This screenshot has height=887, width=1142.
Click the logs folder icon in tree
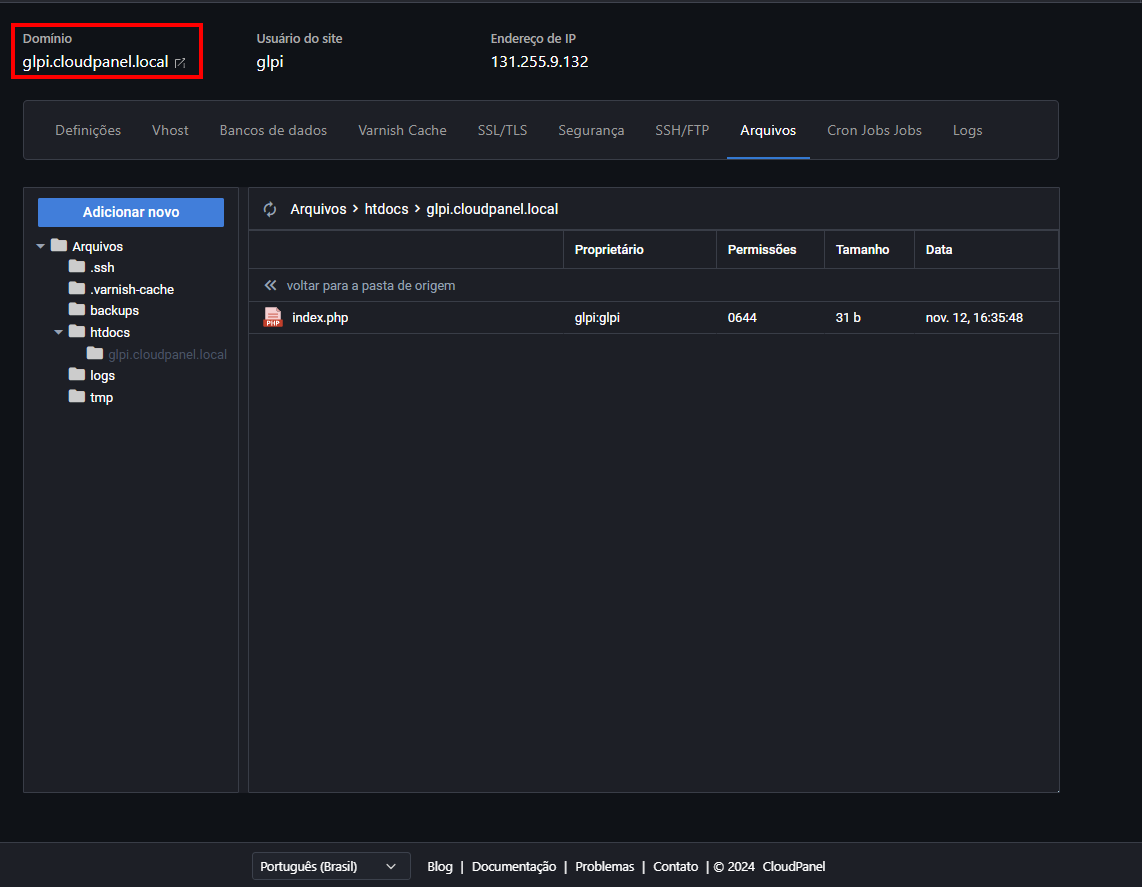[77, 375]
